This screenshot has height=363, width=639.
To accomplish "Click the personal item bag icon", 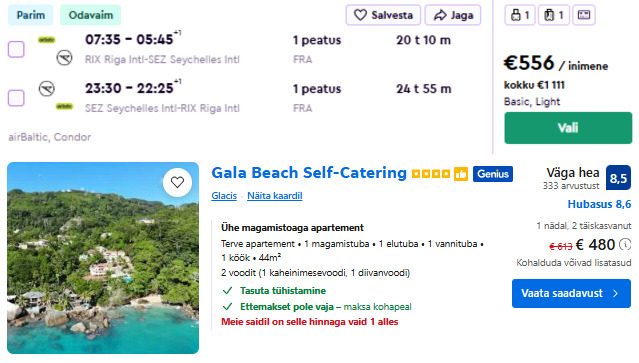I will [x=520, y=15].
